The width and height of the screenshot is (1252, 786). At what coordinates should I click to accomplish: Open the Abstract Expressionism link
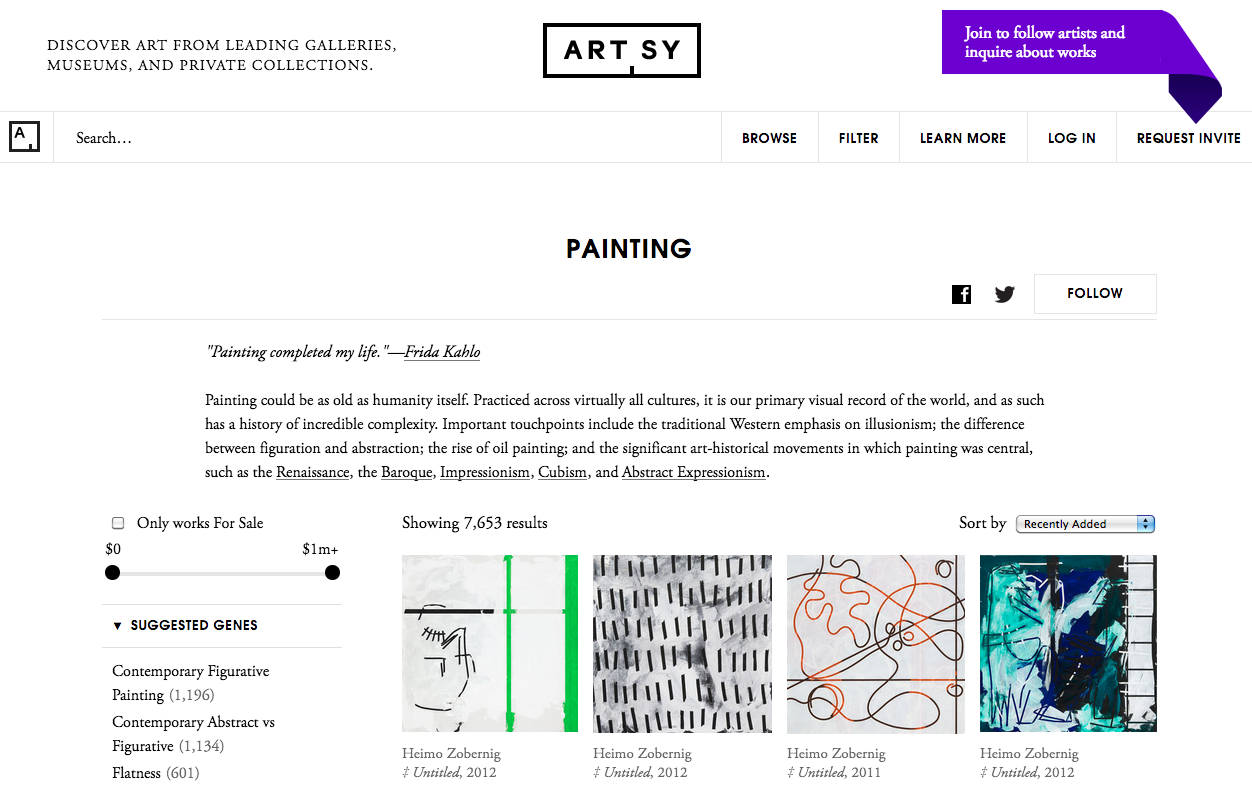pyautogui.click(x=693, y=472)
